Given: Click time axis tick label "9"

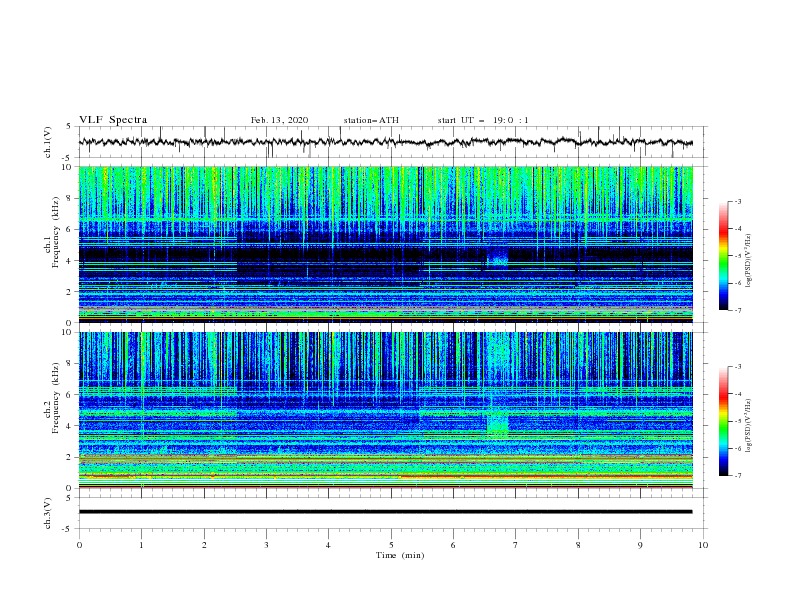Looking at the screenshot, I should pos(640,545).
